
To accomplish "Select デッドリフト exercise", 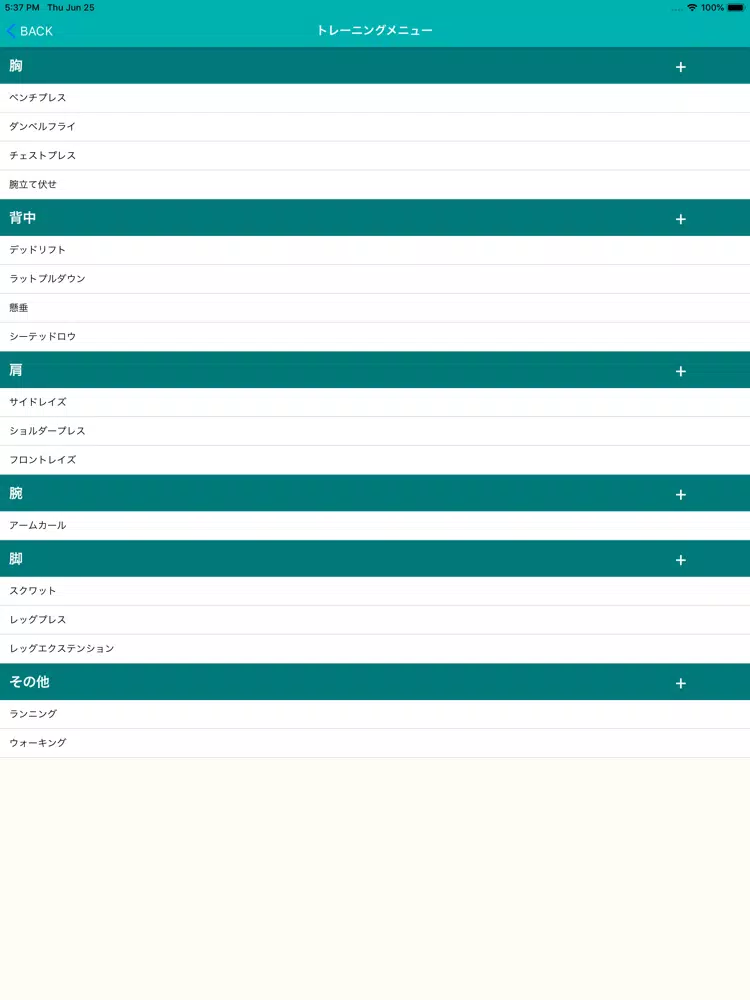I will coord(375,250).
